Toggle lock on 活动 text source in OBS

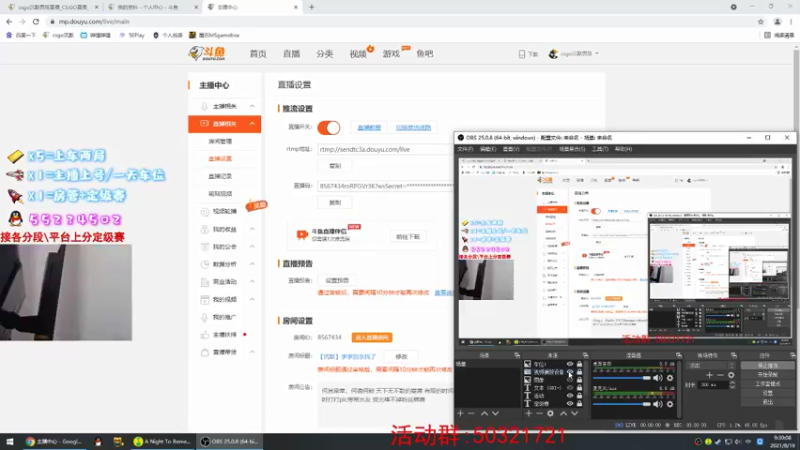pos(579,395)
